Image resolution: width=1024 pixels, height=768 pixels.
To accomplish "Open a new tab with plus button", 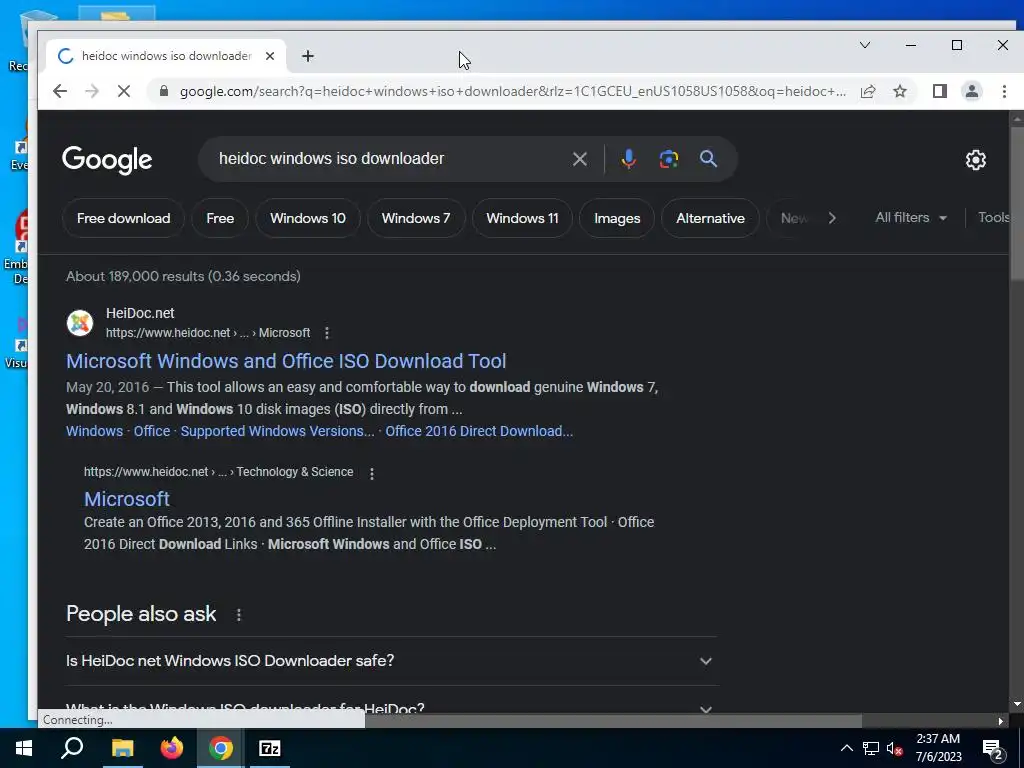I will coord(308,56).
